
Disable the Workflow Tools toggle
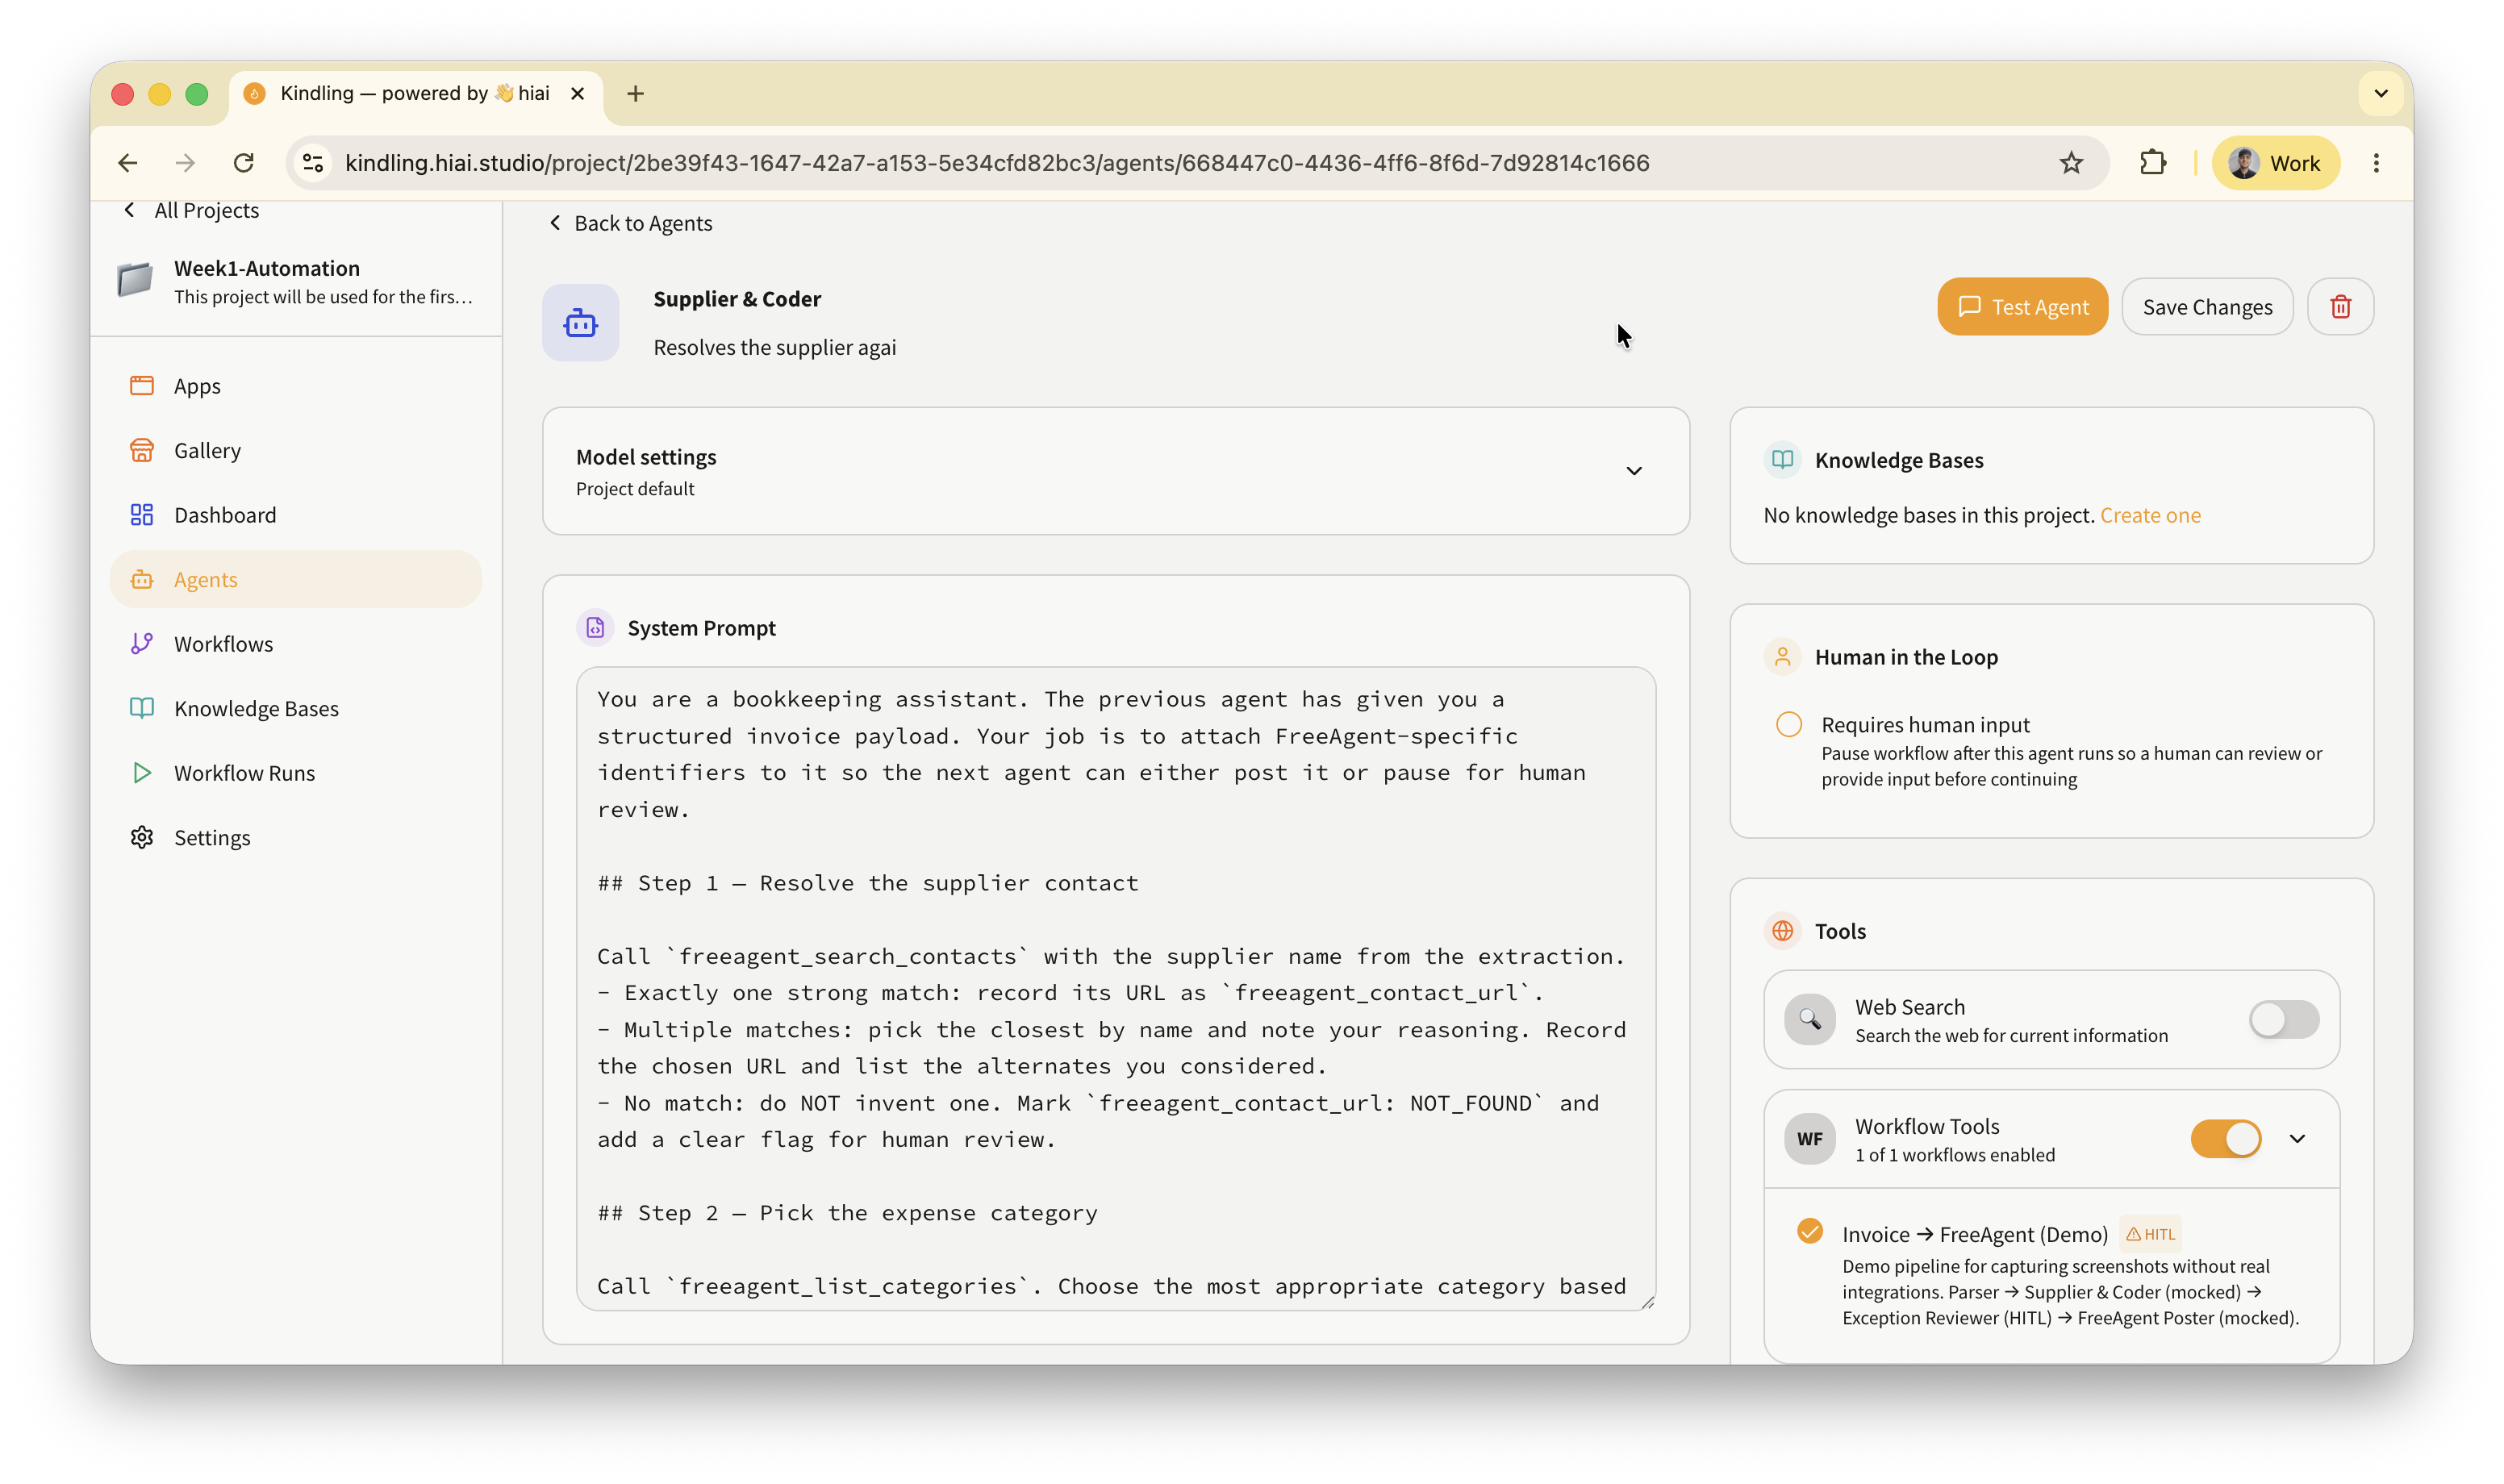coord(2226,1139)
